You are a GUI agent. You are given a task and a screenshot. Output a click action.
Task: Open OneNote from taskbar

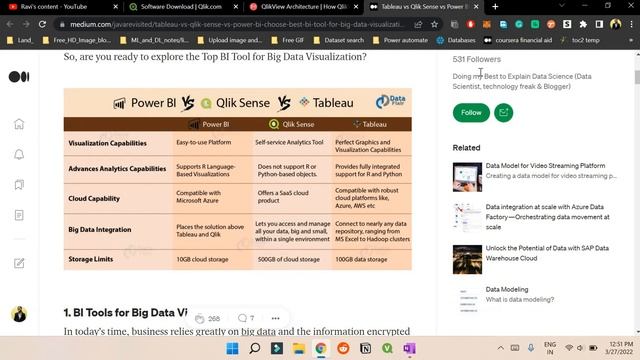(409, 349)
